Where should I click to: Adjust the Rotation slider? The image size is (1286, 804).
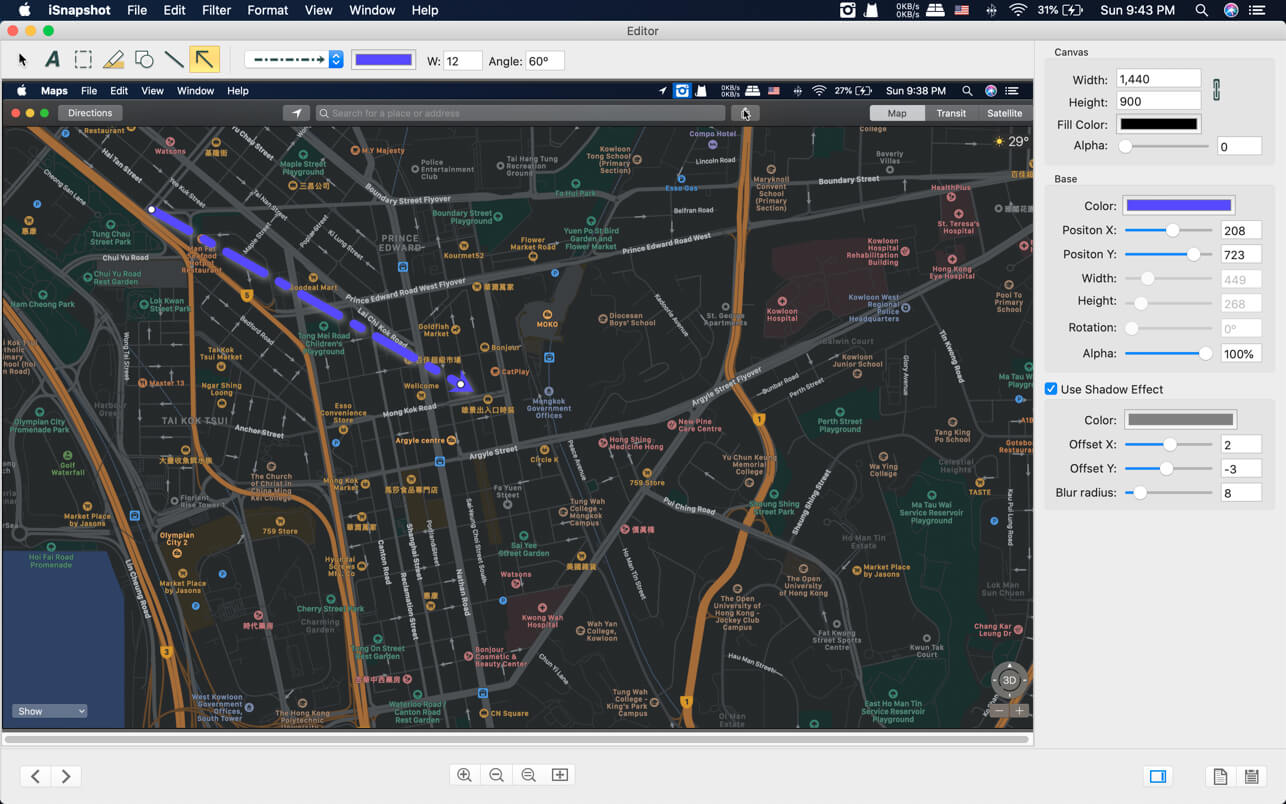[x=1168, y=328]
